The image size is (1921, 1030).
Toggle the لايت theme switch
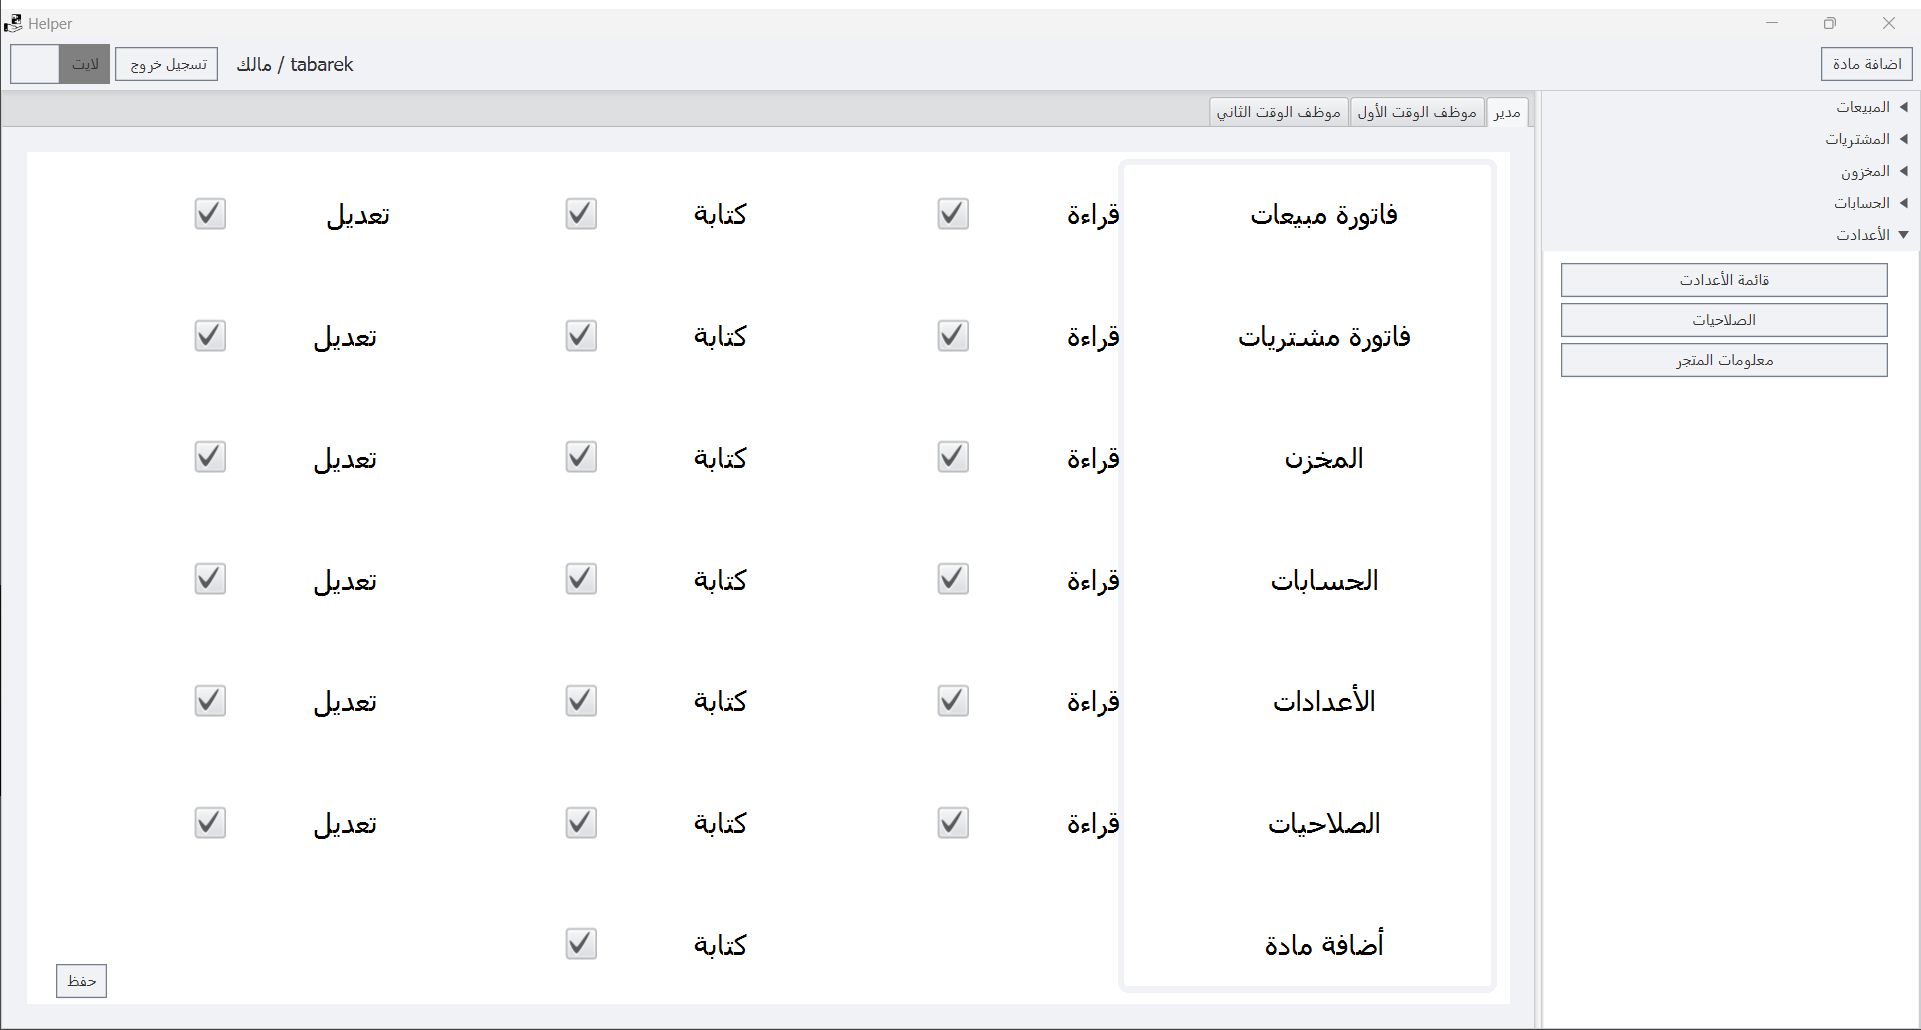point(60,64)
